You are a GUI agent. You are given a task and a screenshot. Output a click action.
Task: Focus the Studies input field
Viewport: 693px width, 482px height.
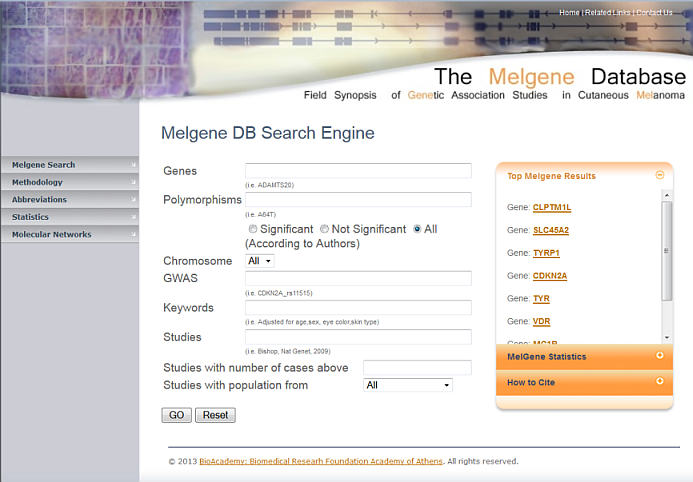(358, 337)
